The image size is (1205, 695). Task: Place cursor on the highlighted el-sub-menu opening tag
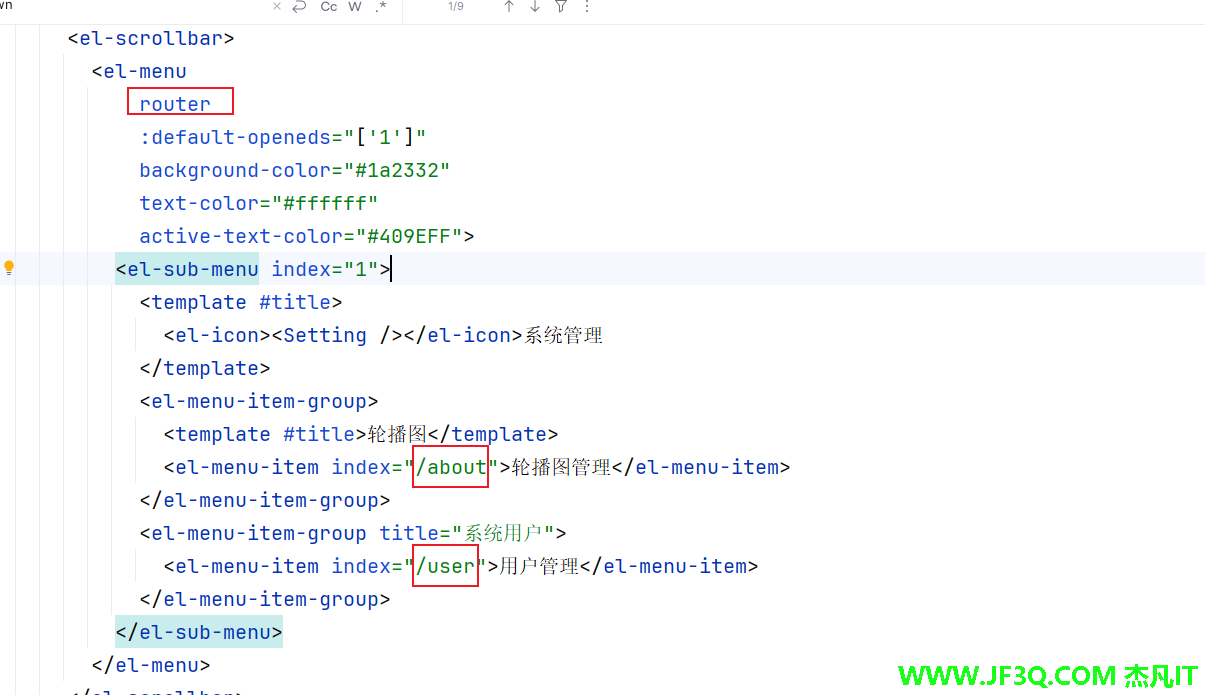point(187,268)
